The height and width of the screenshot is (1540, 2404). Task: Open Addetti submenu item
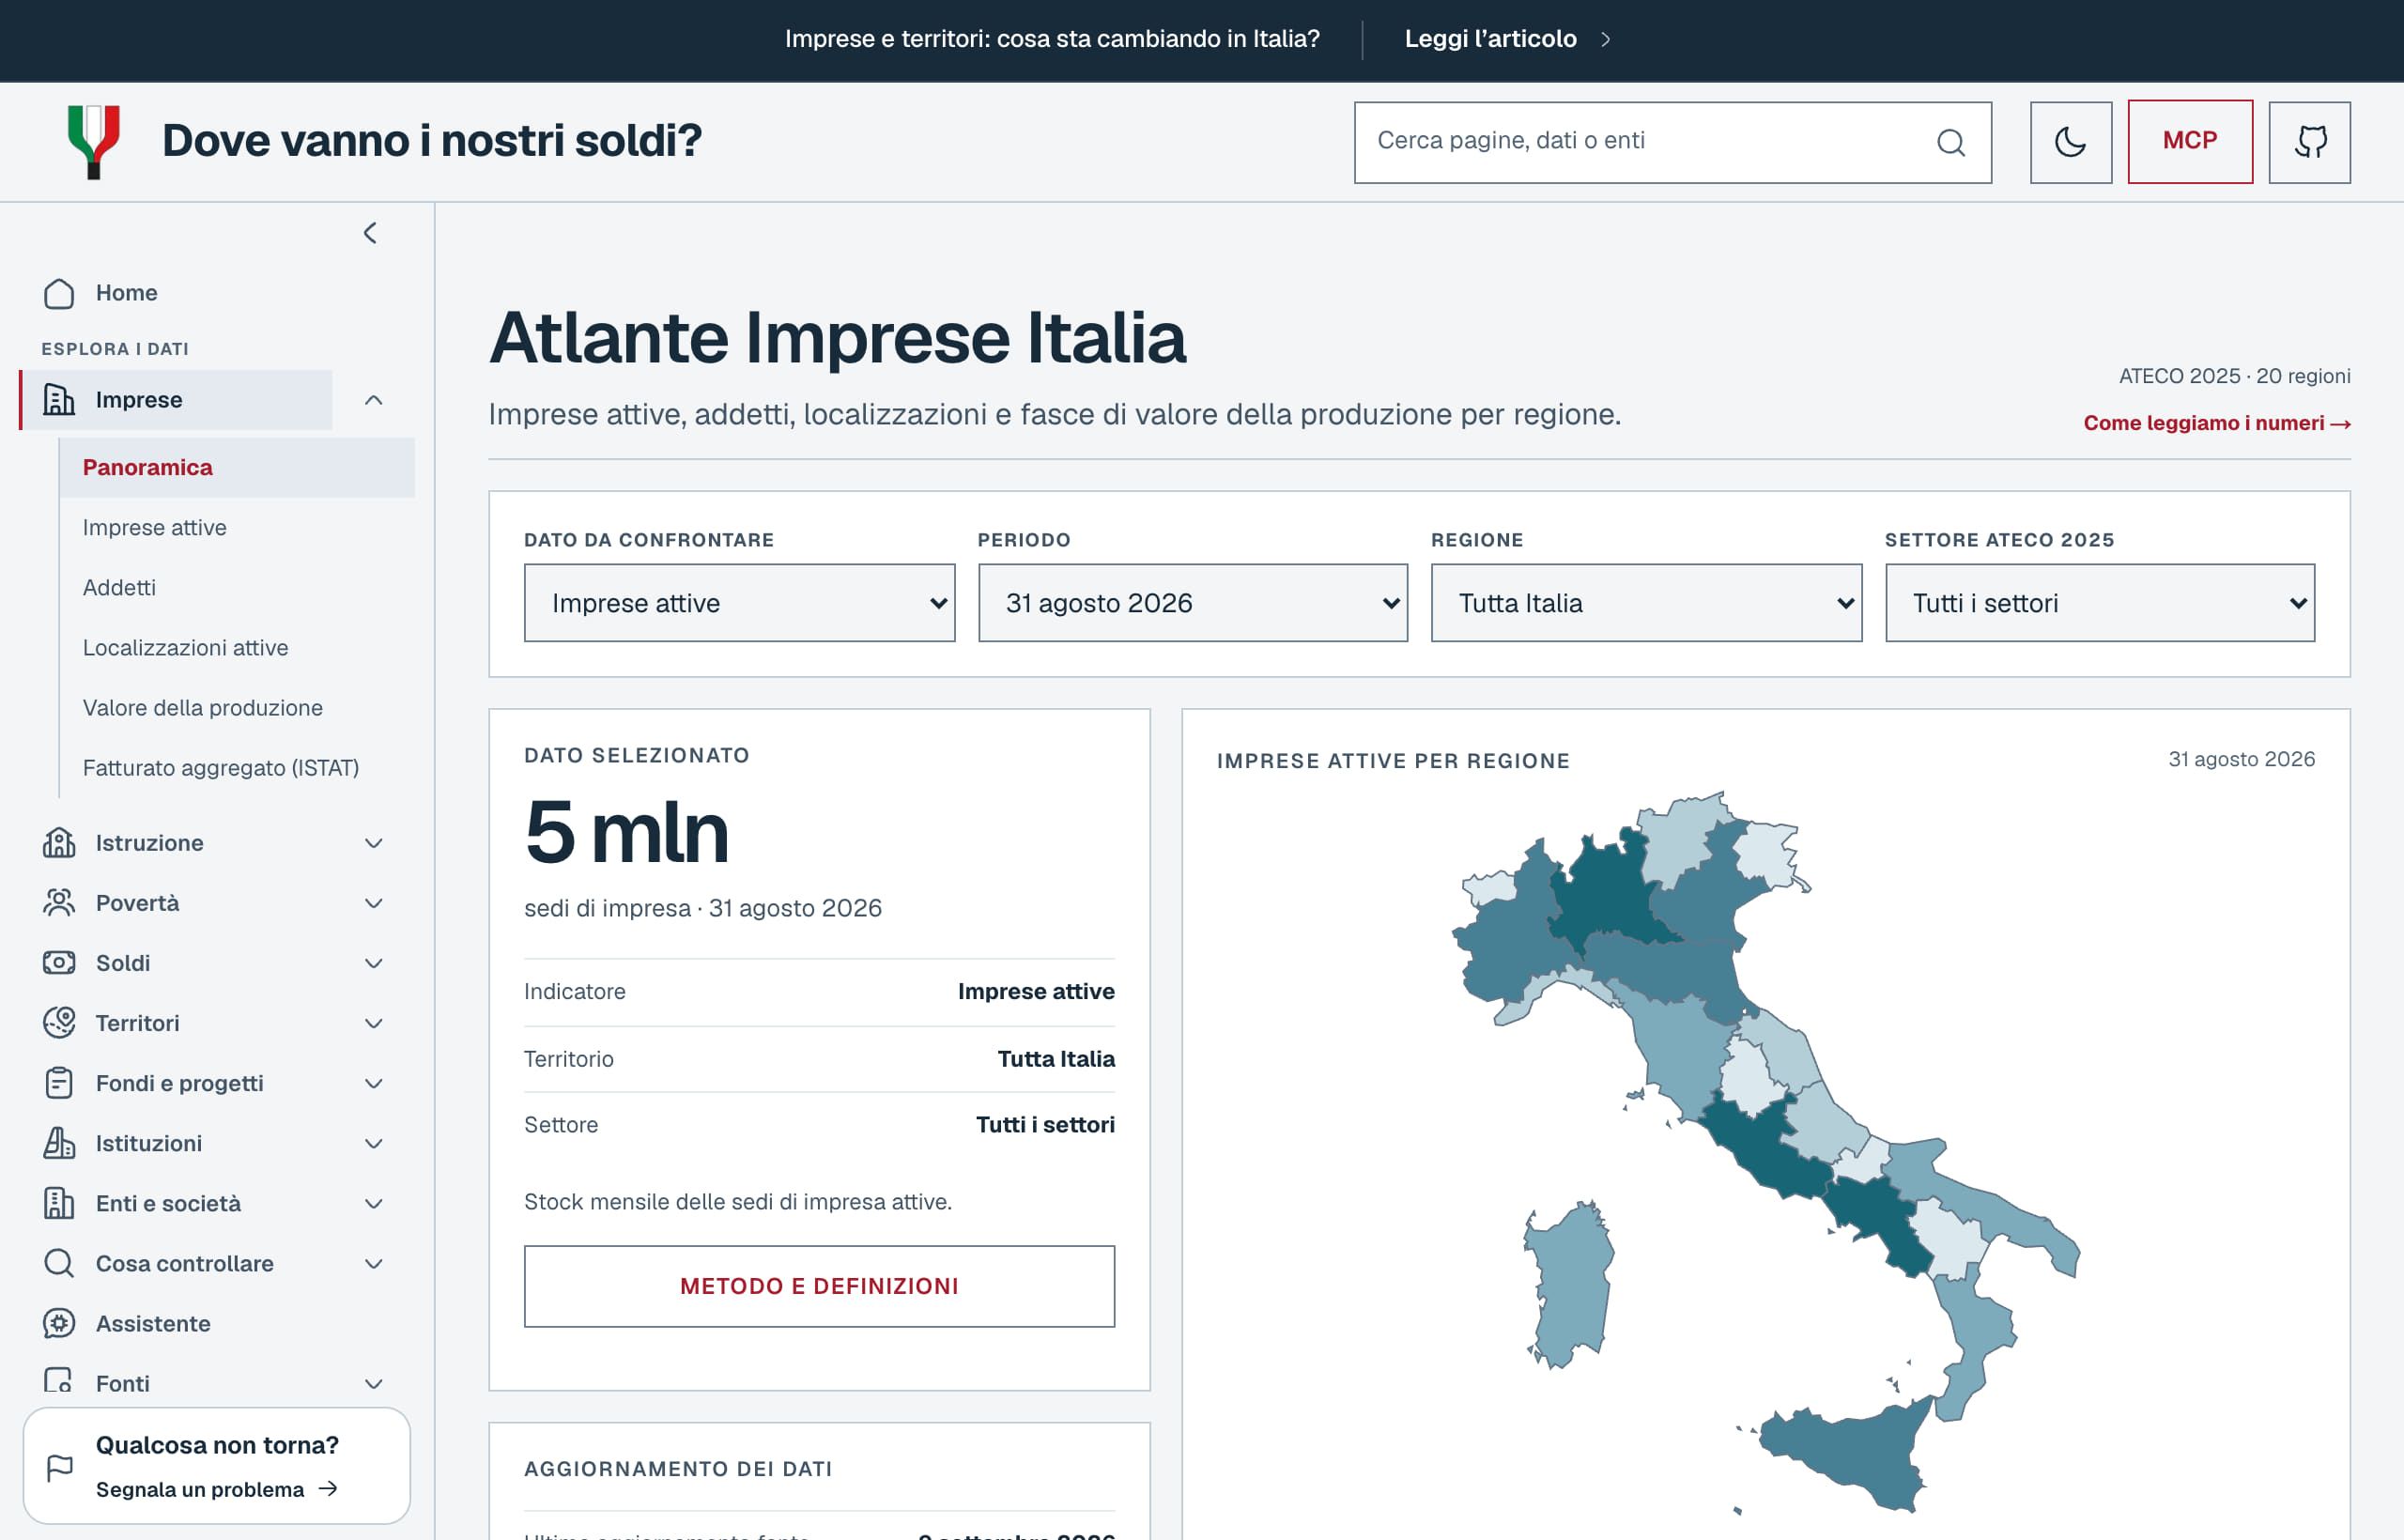click(x=119, y=587)
